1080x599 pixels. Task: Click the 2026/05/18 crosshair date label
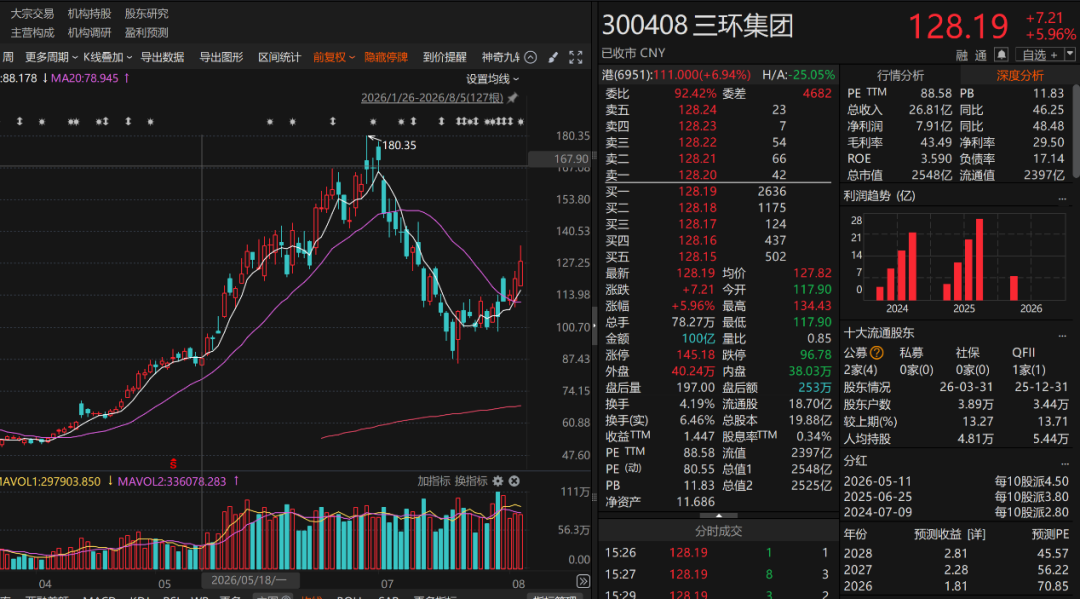point(248,580)
